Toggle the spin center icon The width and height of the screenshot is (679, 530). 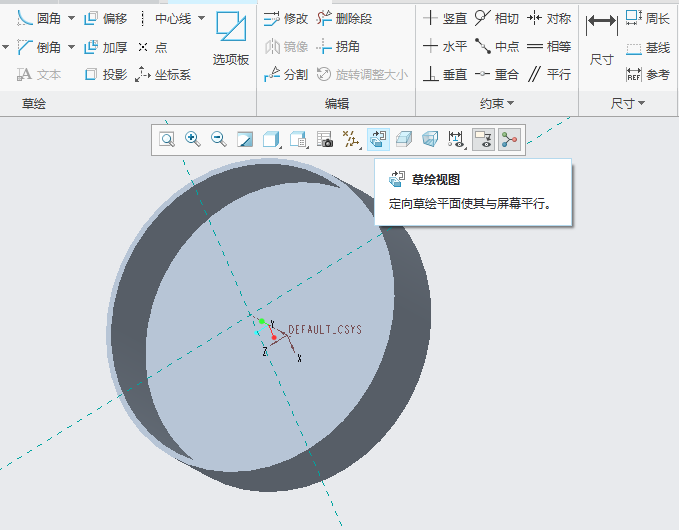509,139
